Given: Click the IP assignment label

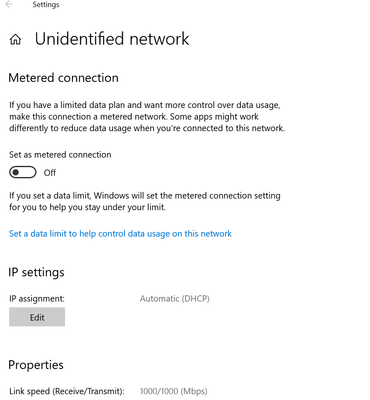Looking at the screenshot, I should [37, 298].
